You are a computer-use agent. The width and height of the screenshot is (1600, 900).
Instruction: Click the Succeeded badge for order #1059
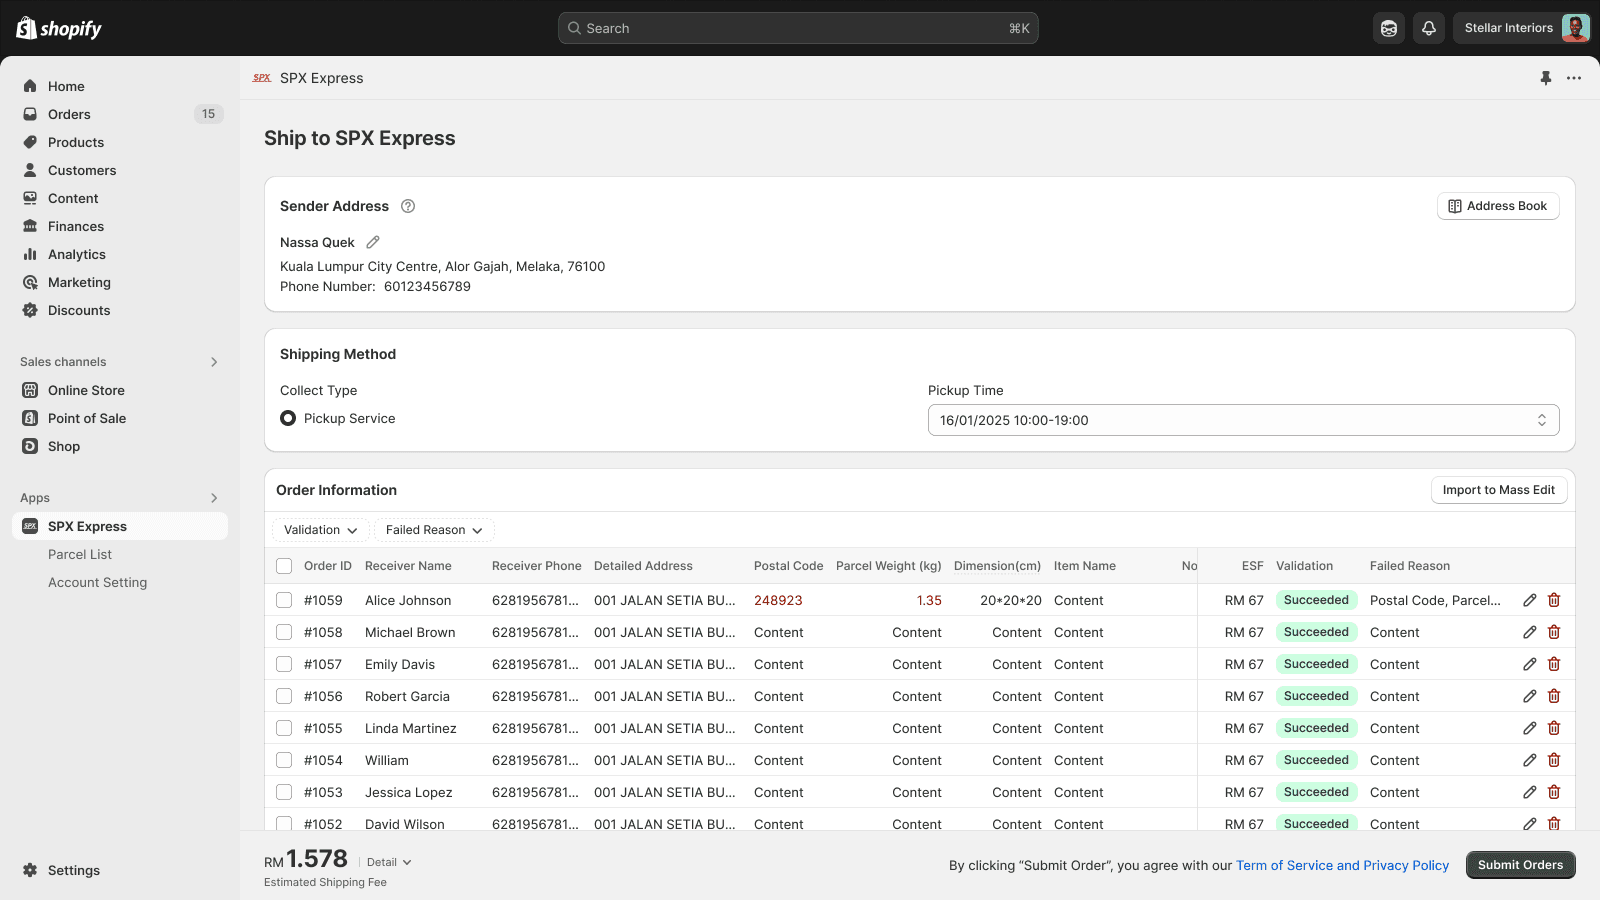(1316, 600)
